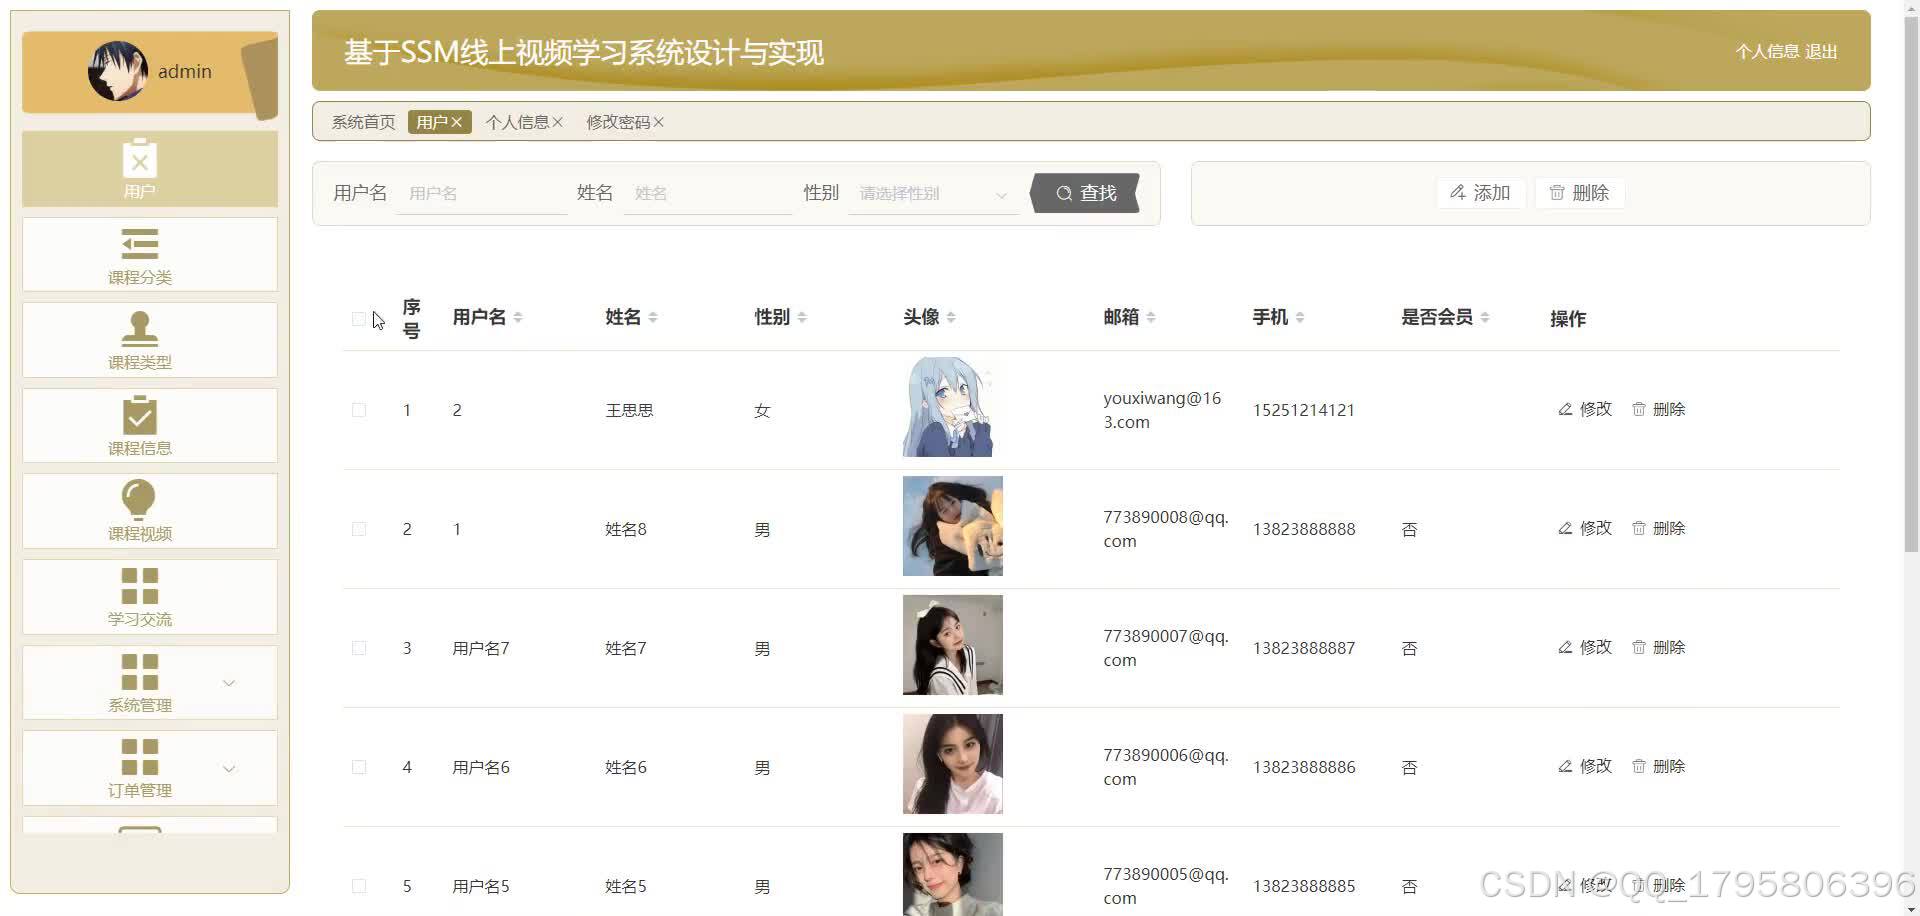This screenshot has width=1920, height=916.
Task: Click the 删除 trash icon
Action: pos(1557,192)
